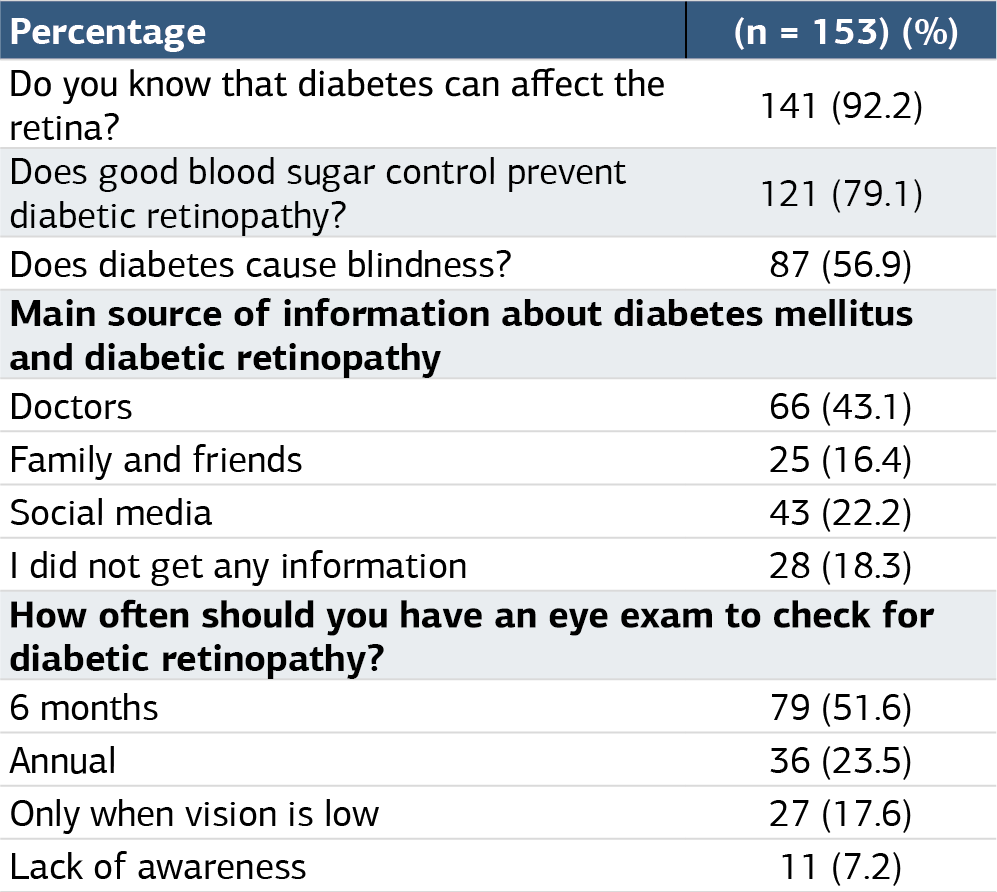Click the Doctors row label
This screenshot has height=892, width=997.
(x=71, y=406)
